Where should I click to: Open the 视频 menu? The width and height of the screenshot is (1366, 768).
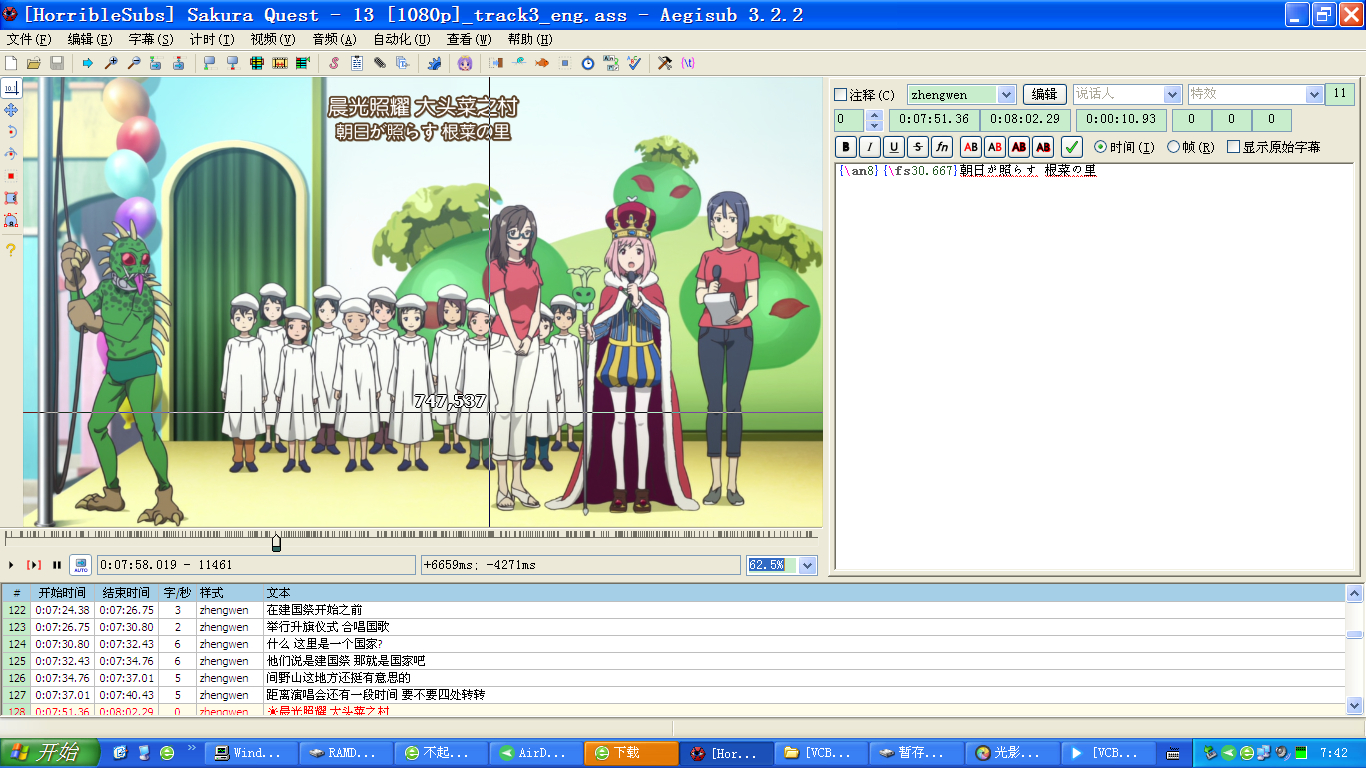[x=273, y=40]
